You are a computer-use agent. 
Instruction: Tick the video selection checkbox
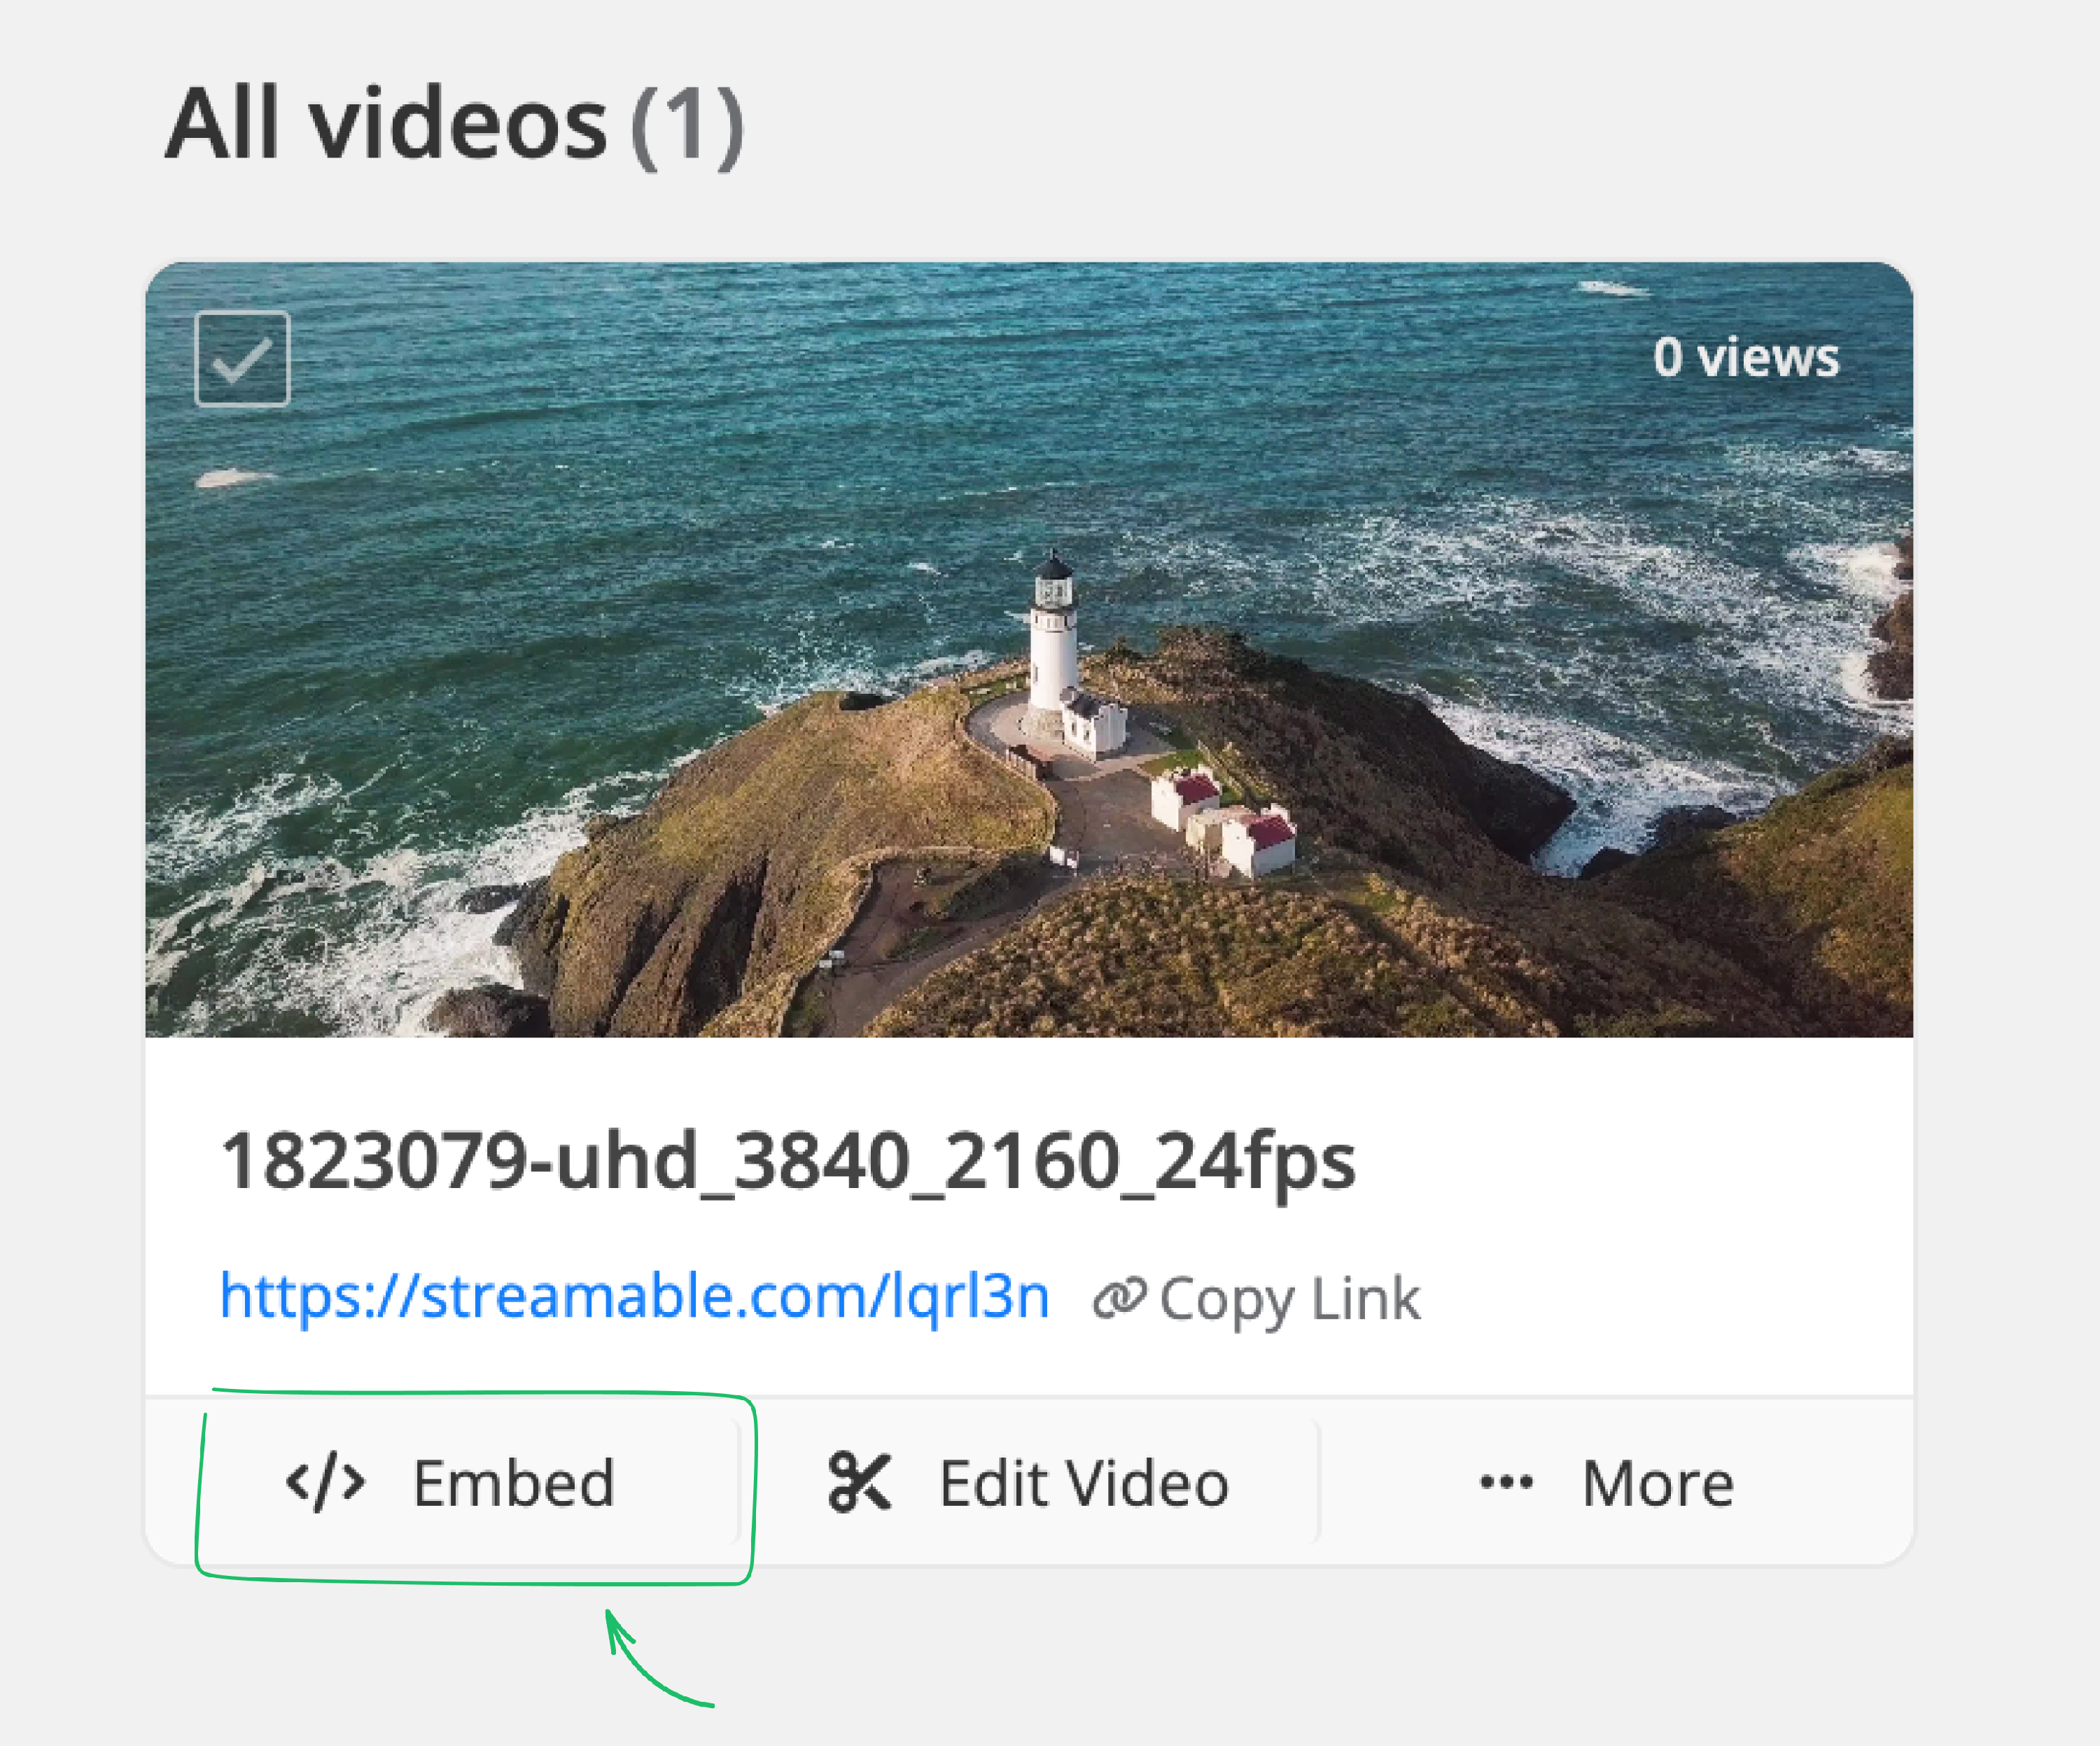[x=242, y=359]
